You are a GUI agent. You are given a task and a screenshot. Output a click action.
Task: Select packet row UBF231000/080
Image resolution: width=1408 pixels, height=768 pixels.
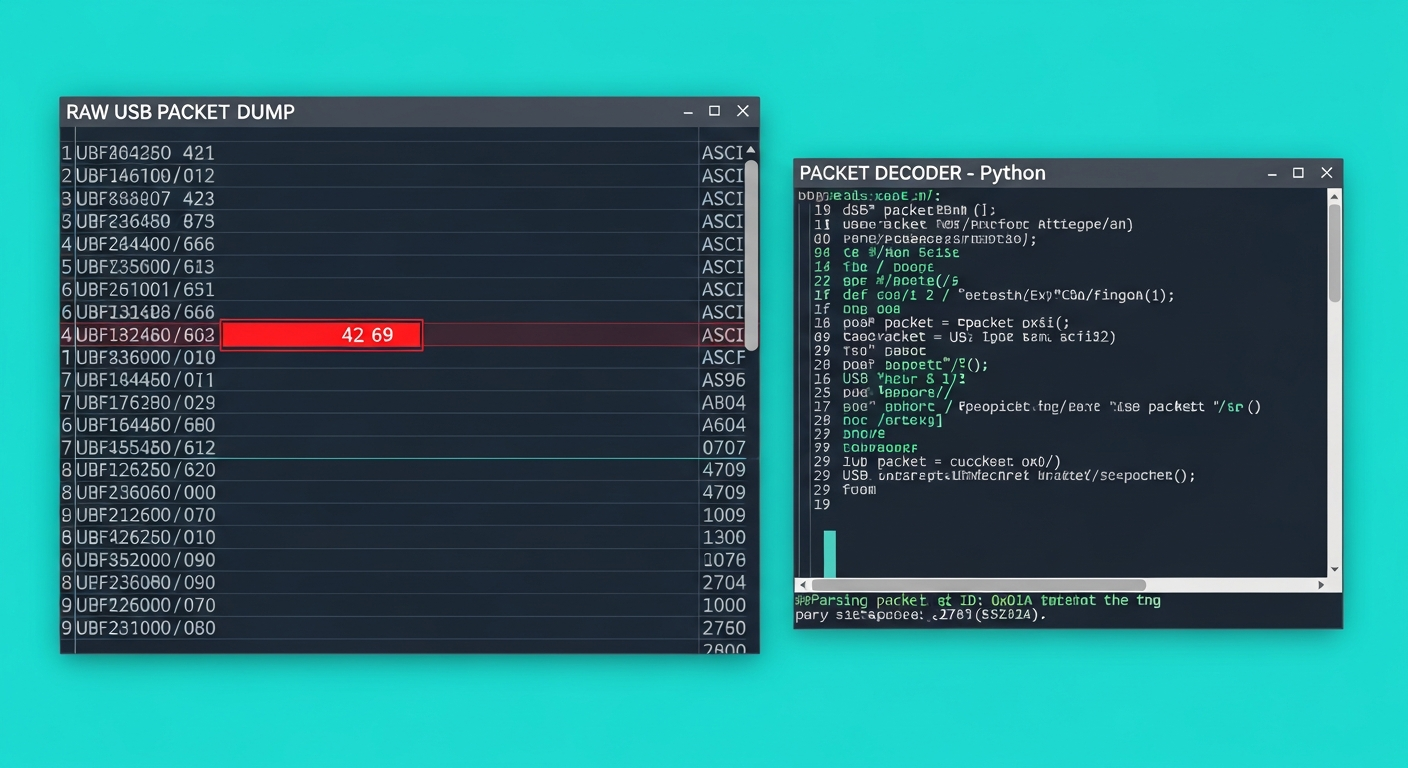point(145,628)
